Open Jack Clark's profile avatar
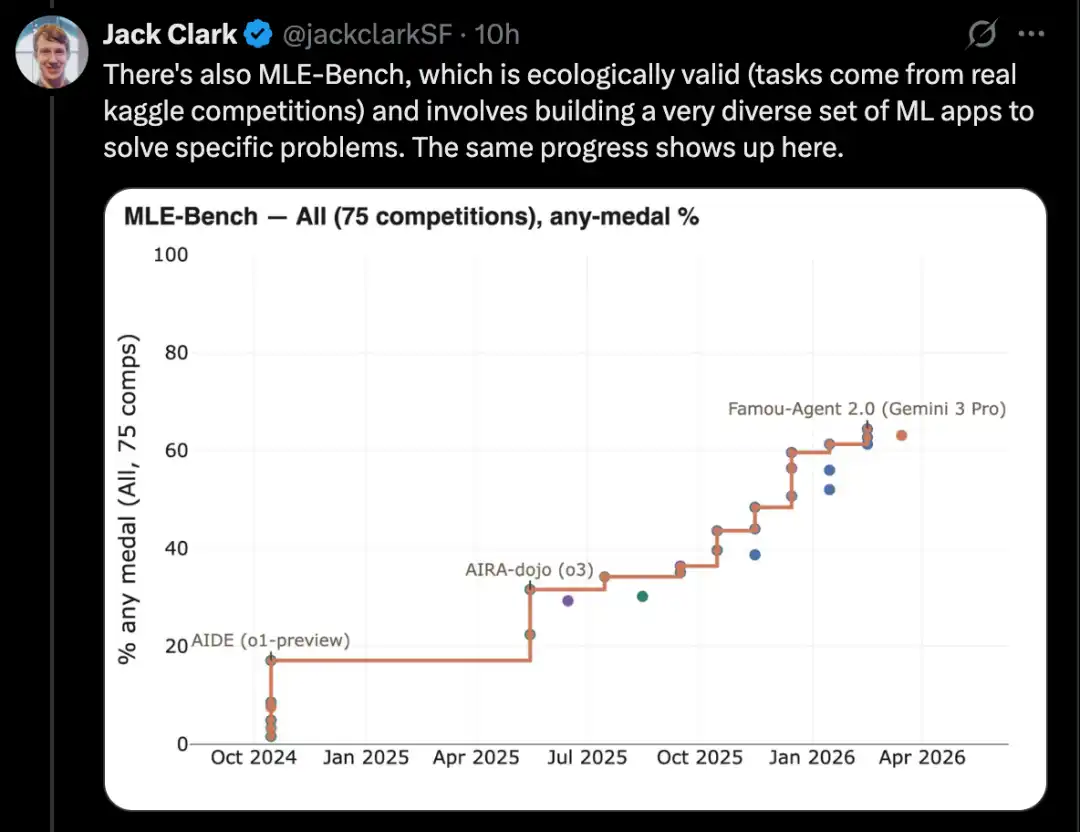This screenshot has height=832, width=1080. pos(52,52)
